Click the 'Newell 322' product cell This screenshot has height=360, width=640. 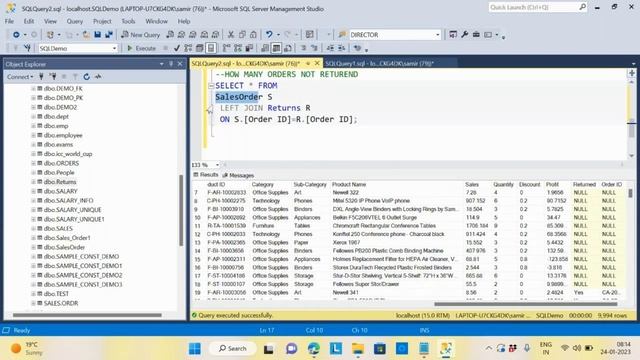(345, 193)
